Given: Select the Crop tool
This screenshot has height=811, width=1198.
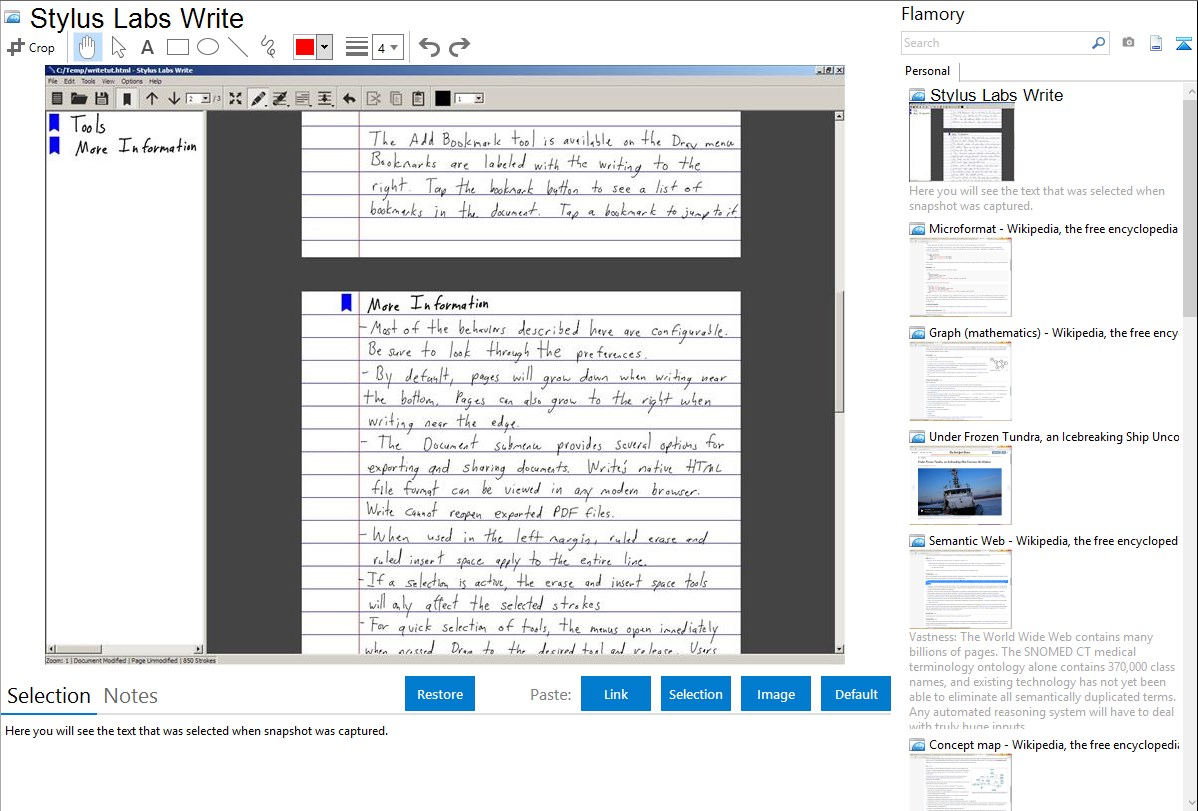Looking at the screenshot, I should (x=31, y=47).
